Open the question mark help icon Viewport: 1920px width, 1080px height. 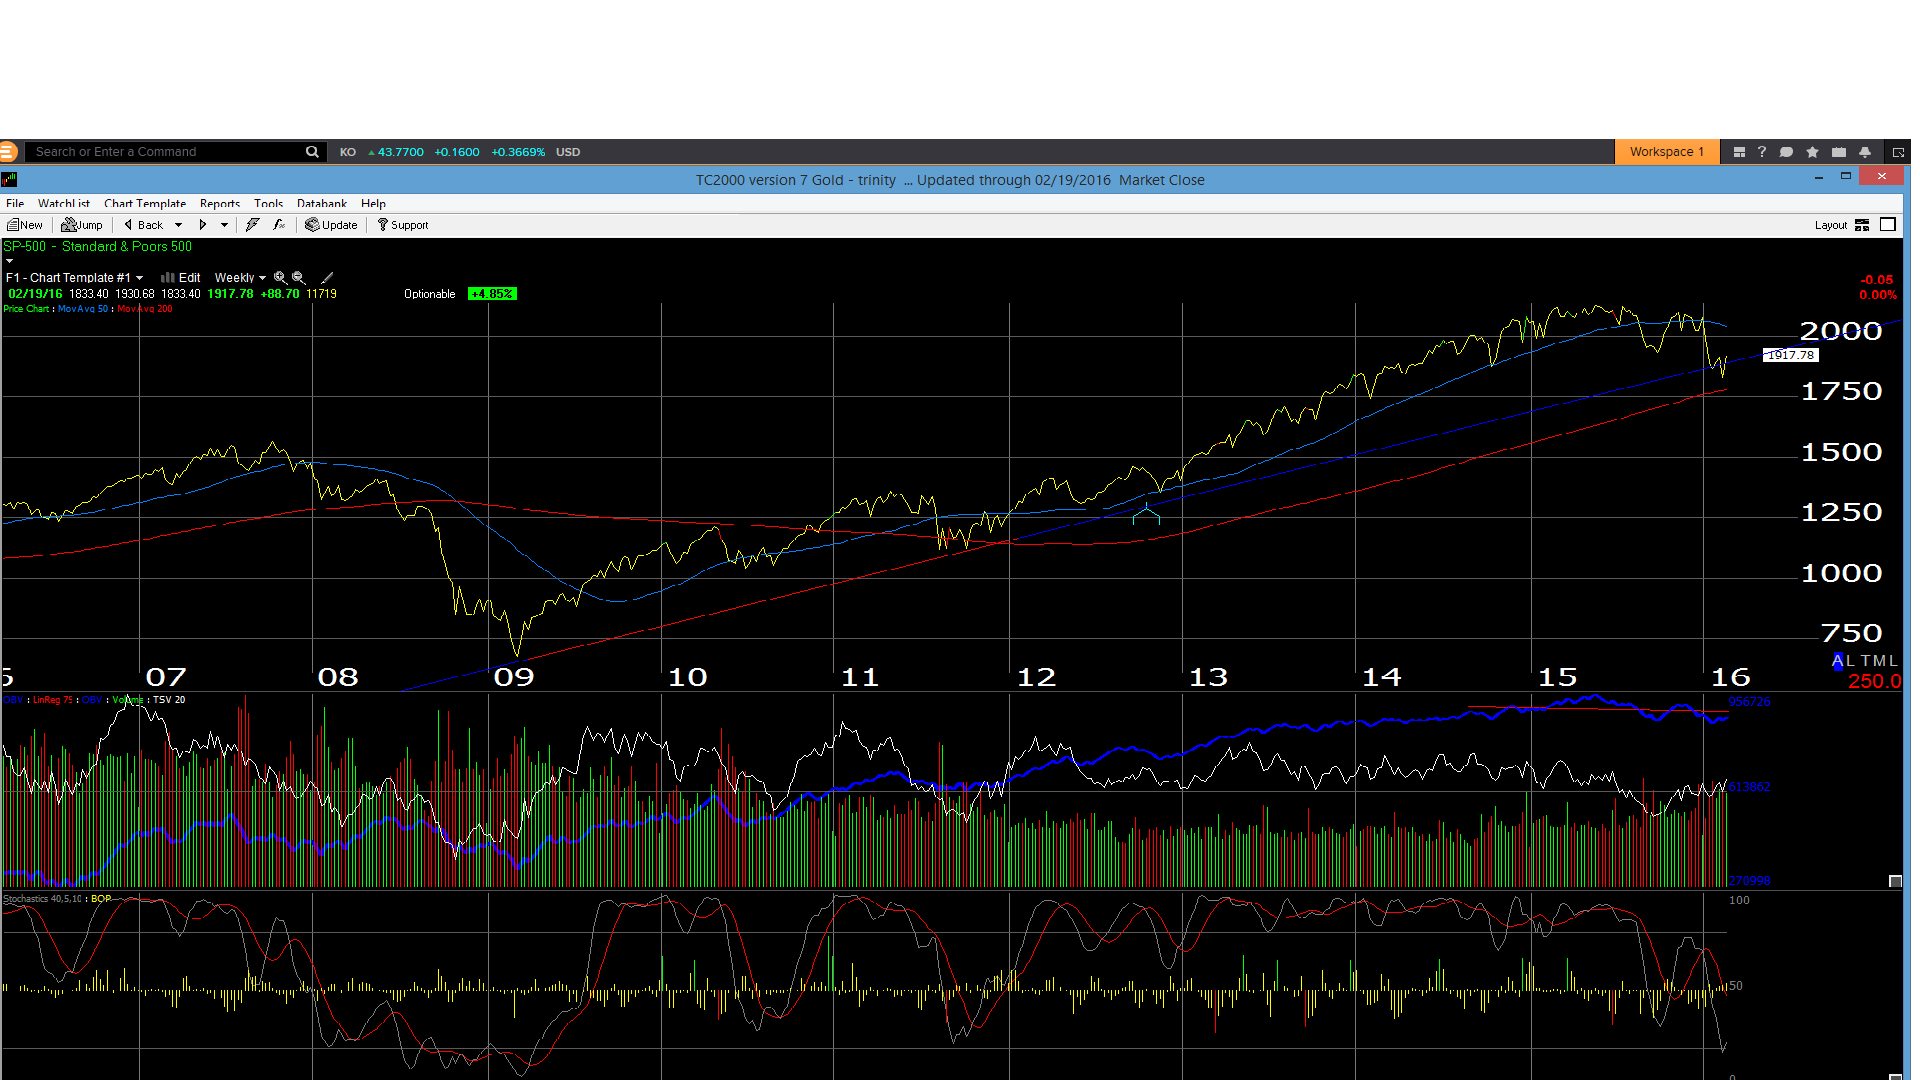tap(1762, 152)
